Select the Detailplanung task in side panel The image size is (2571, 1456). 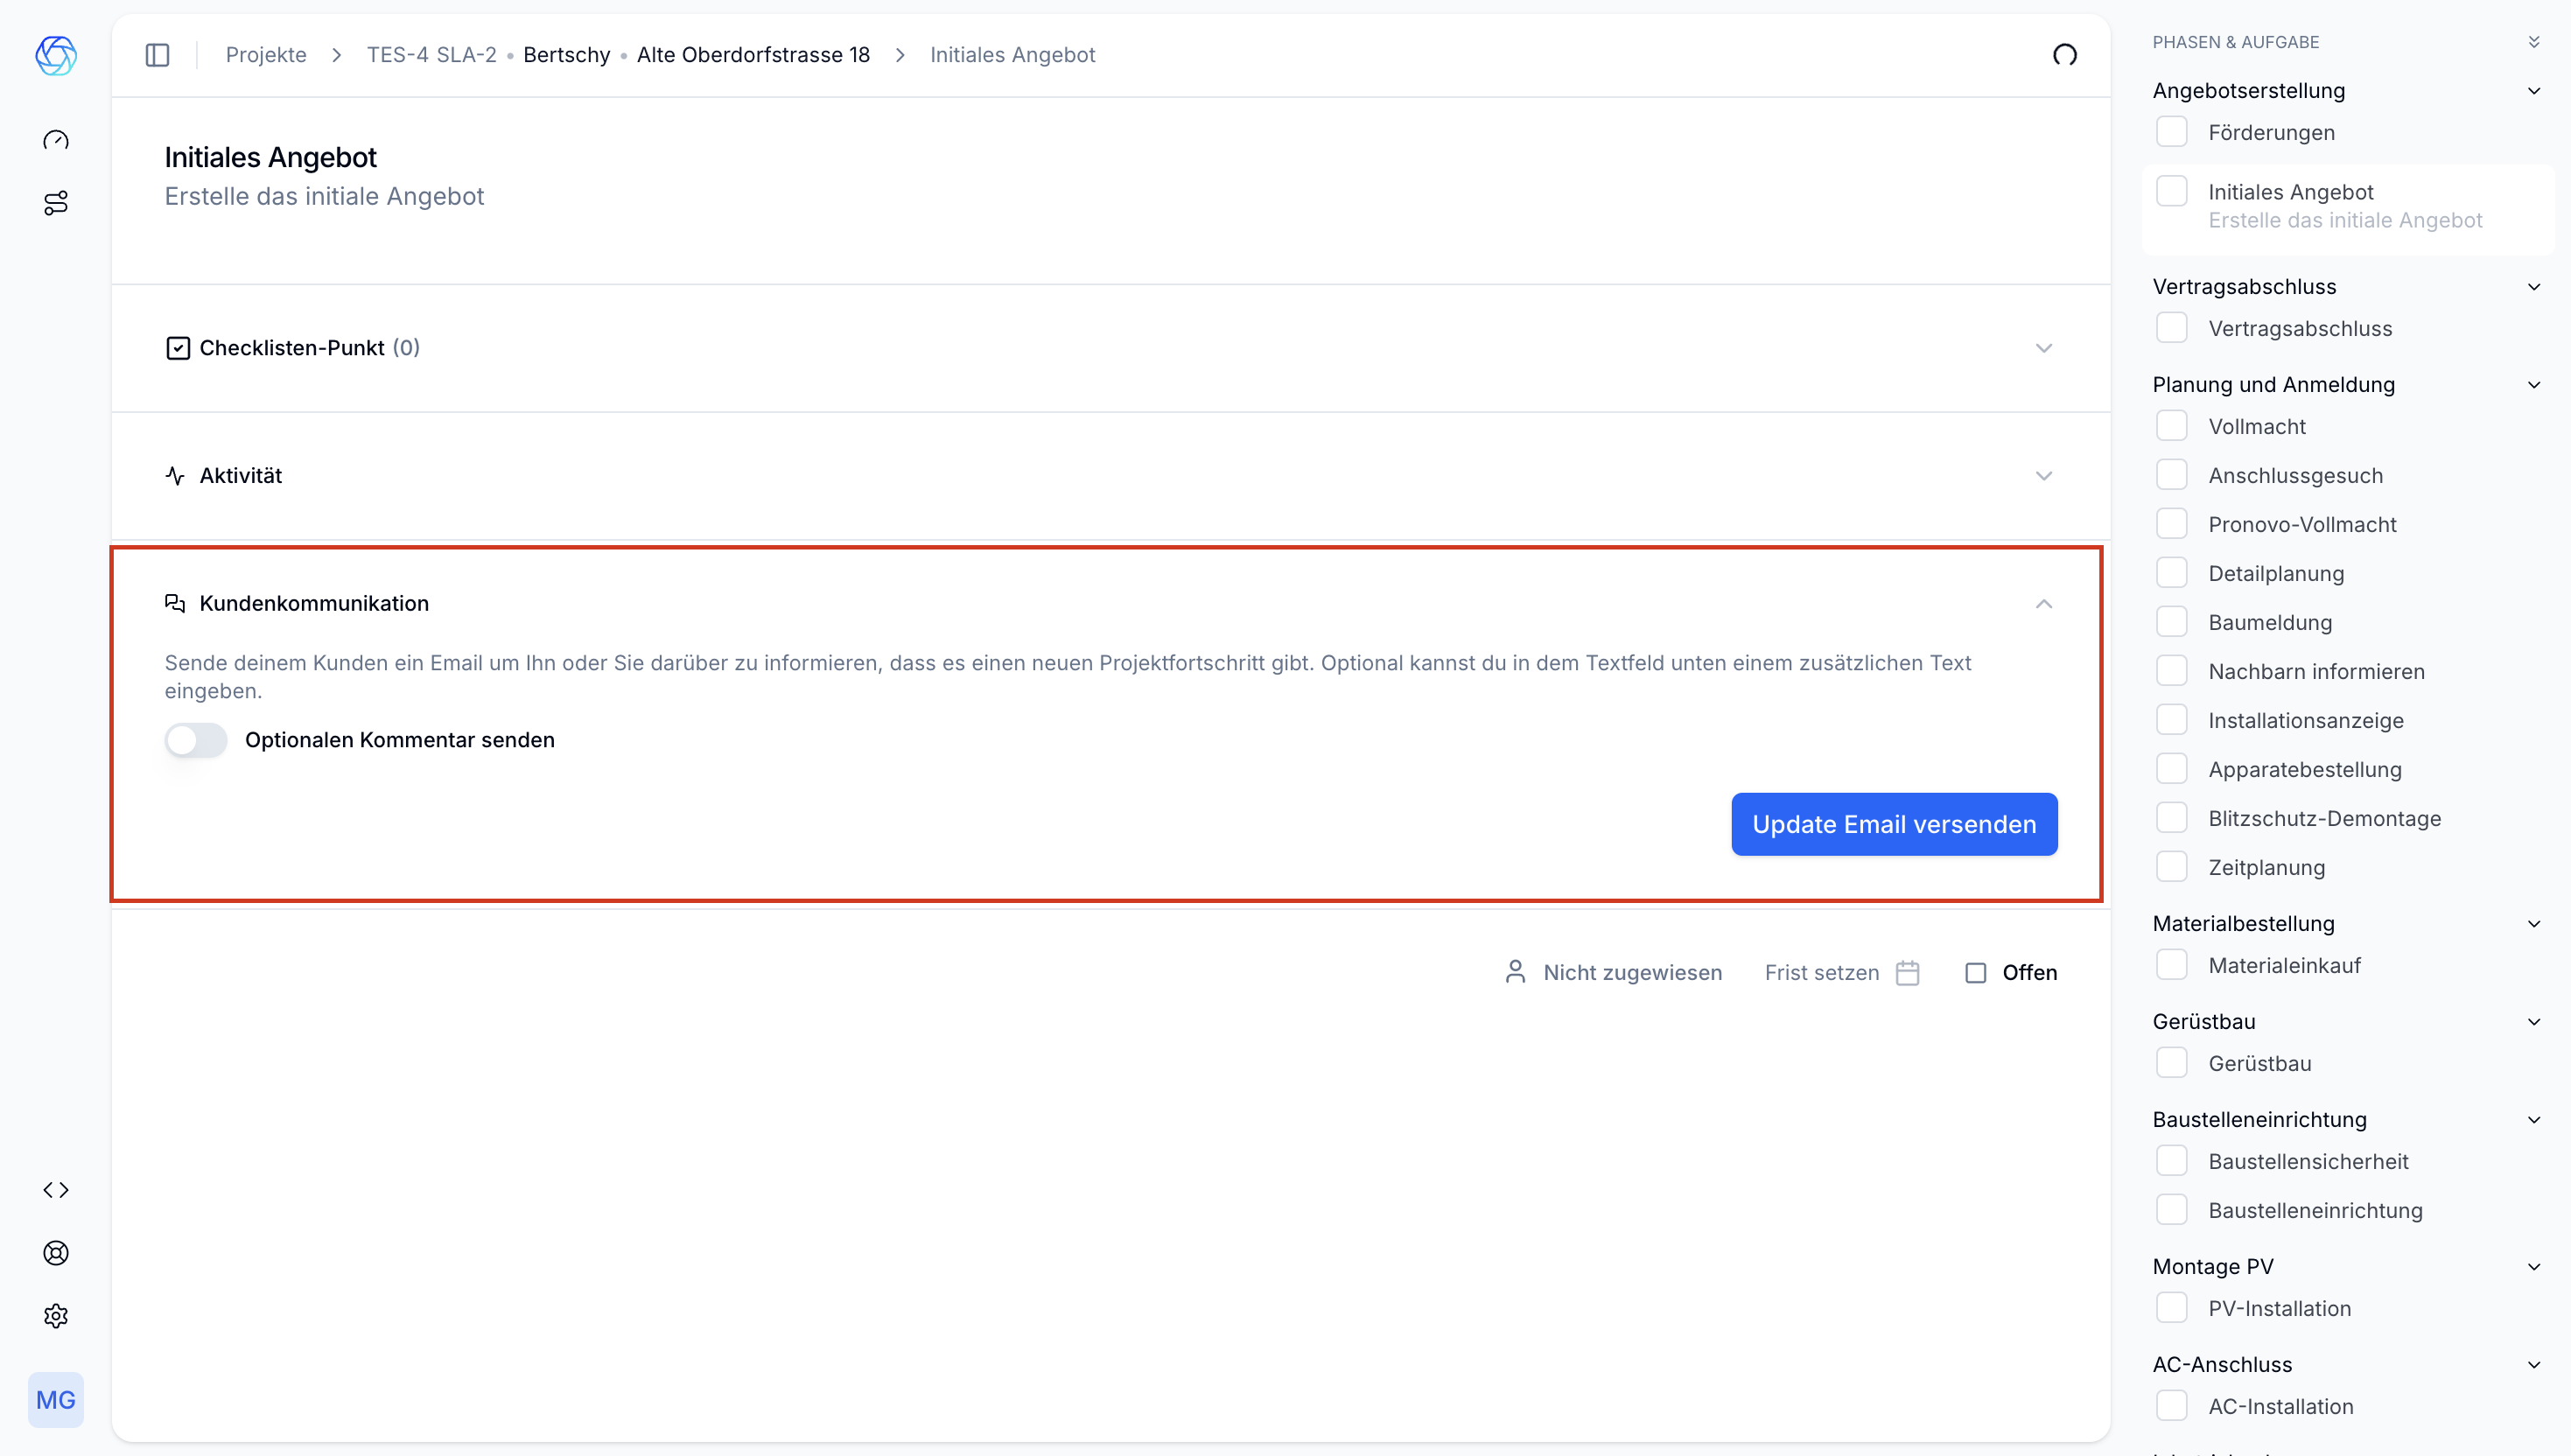click(2276, 573)
